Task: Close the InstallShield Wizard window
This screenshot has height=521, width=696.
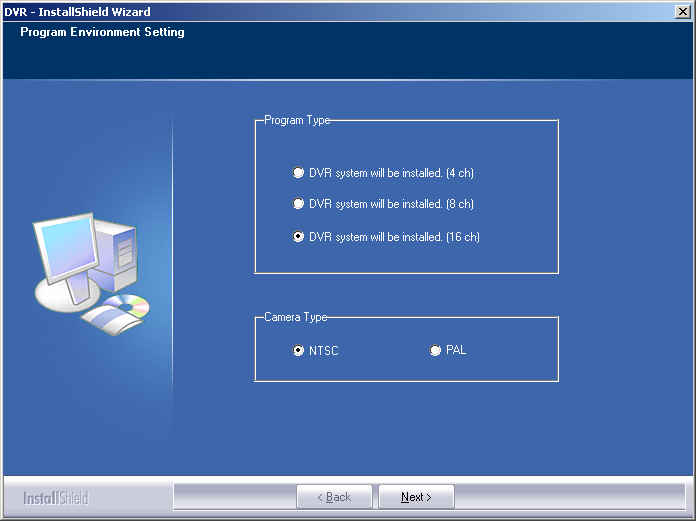Action: pos(682,12)
